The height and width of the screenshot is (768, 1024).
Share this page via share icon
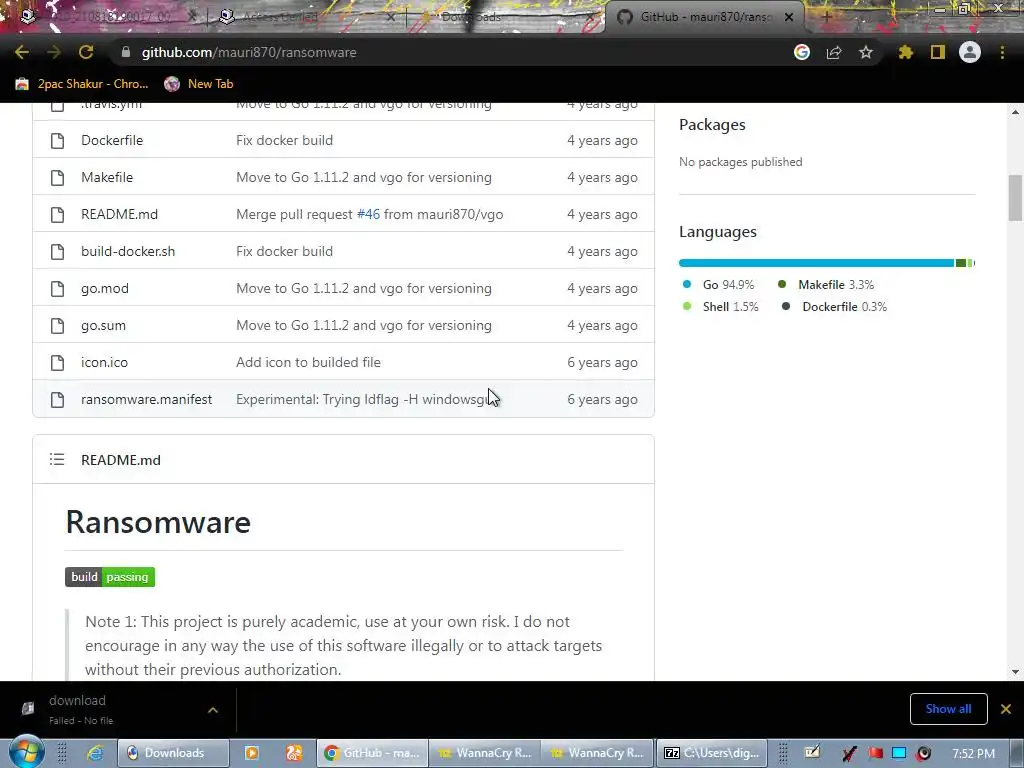(834, 52)
